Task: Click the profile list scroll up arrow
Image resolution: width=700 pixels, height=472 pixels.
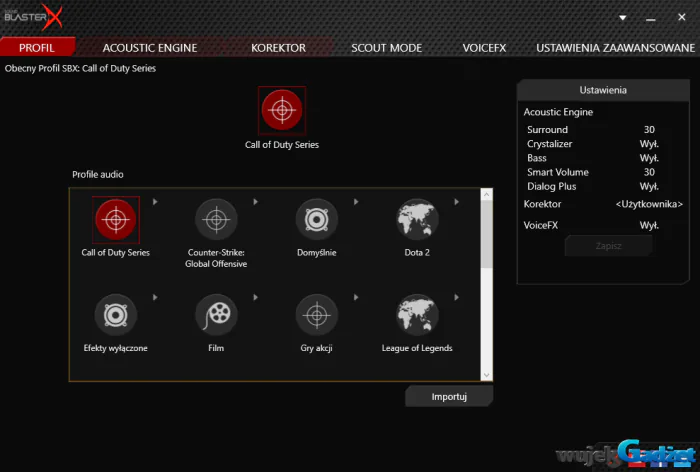Action: point(487,194)
